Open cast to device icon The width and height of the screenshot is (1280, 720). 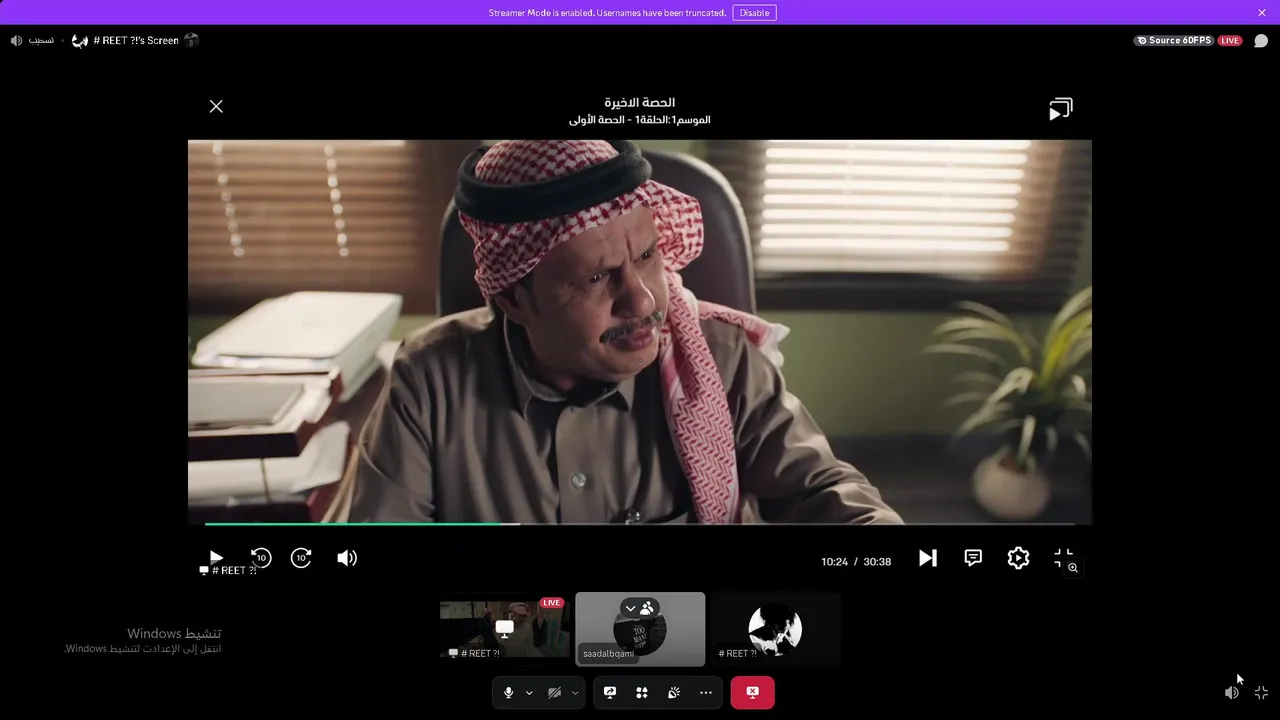click(x=1061, y=109)
